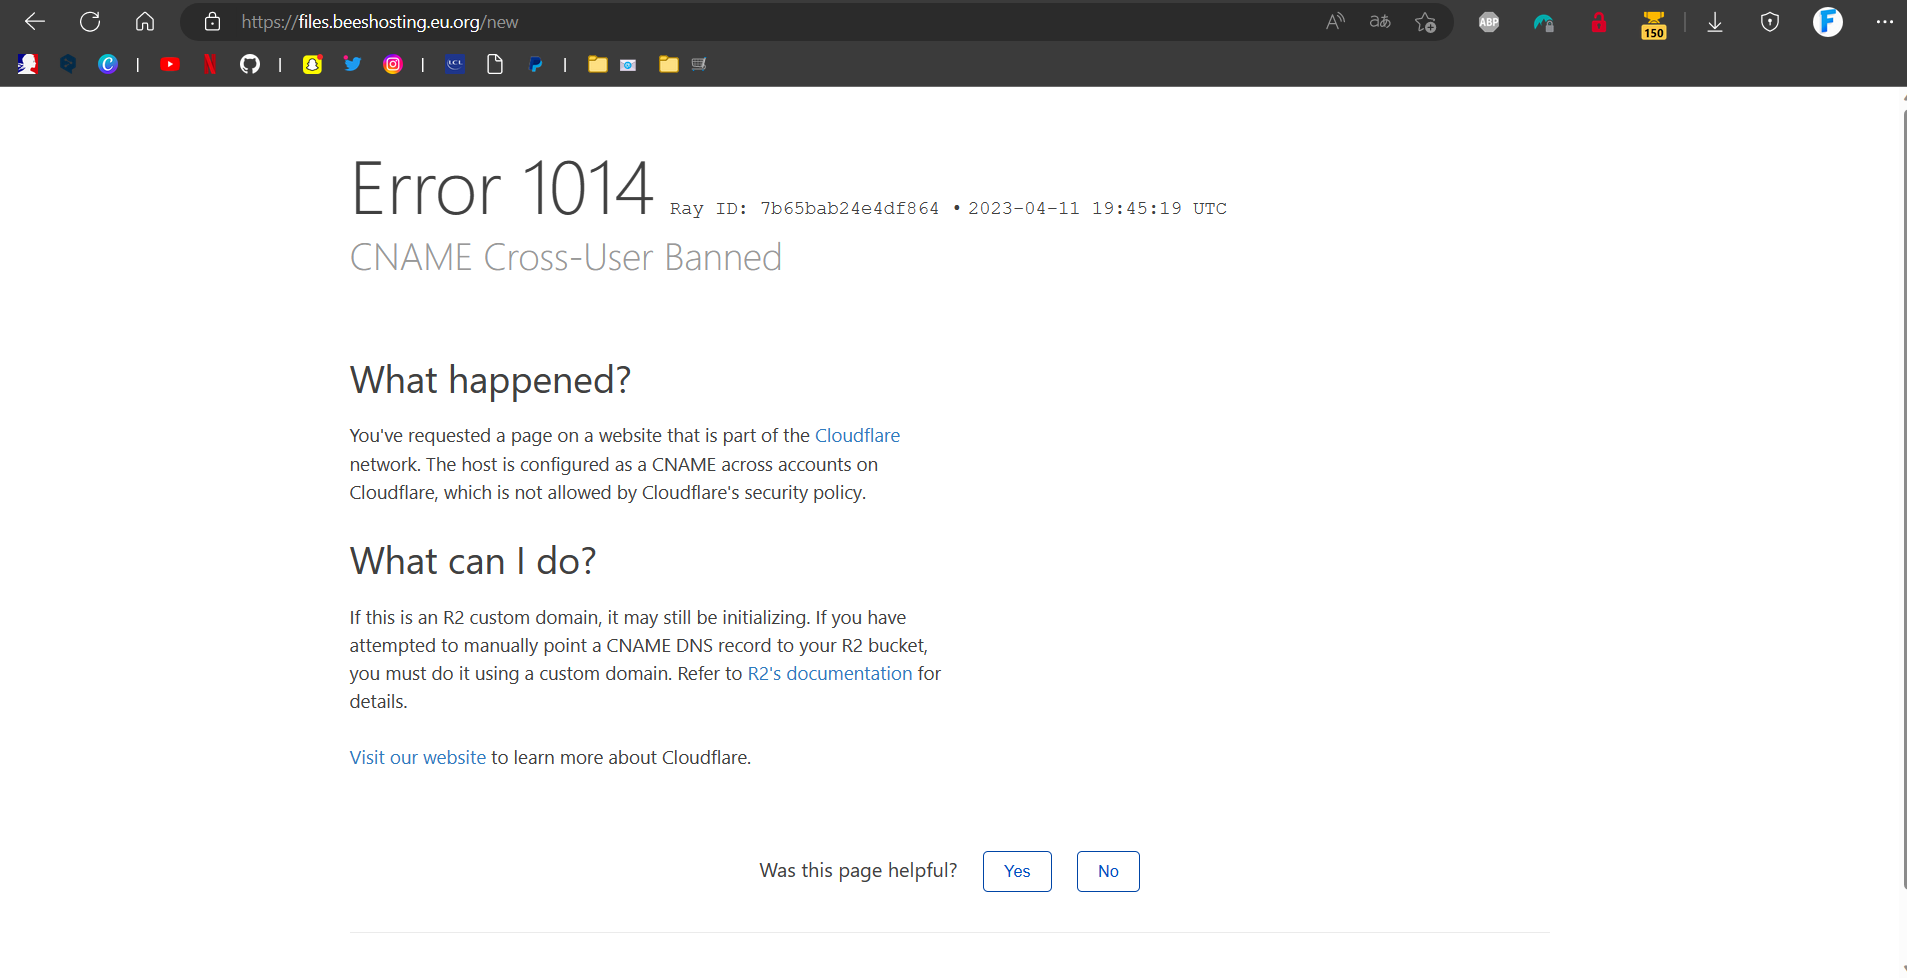Open the Snapchat bookmark
The width and height of the screenshot is (1907, 978).
click(312, 64)
